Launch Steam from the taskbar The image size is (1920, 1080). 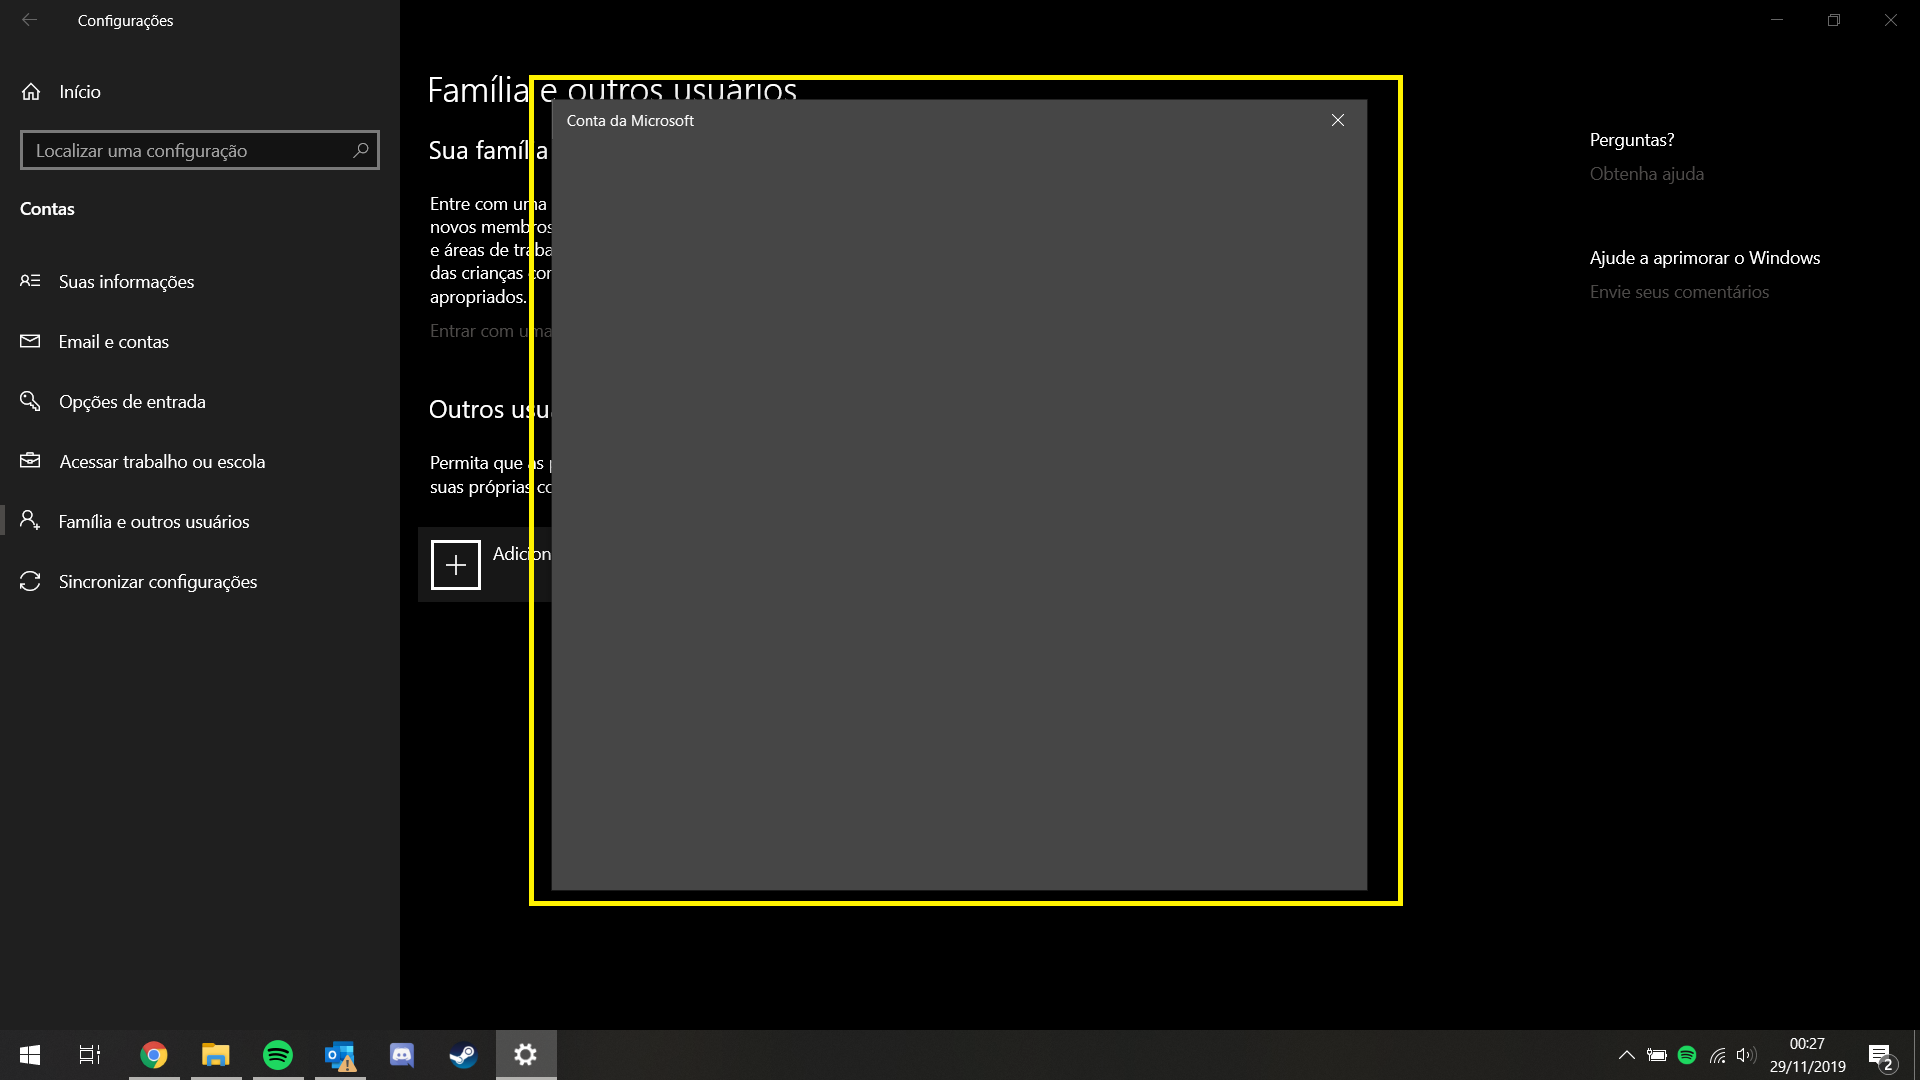click(x=463, y=1055)
